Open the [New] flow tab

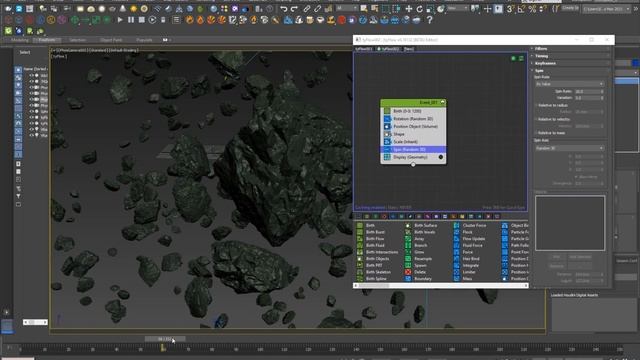(x=409, y=49)
